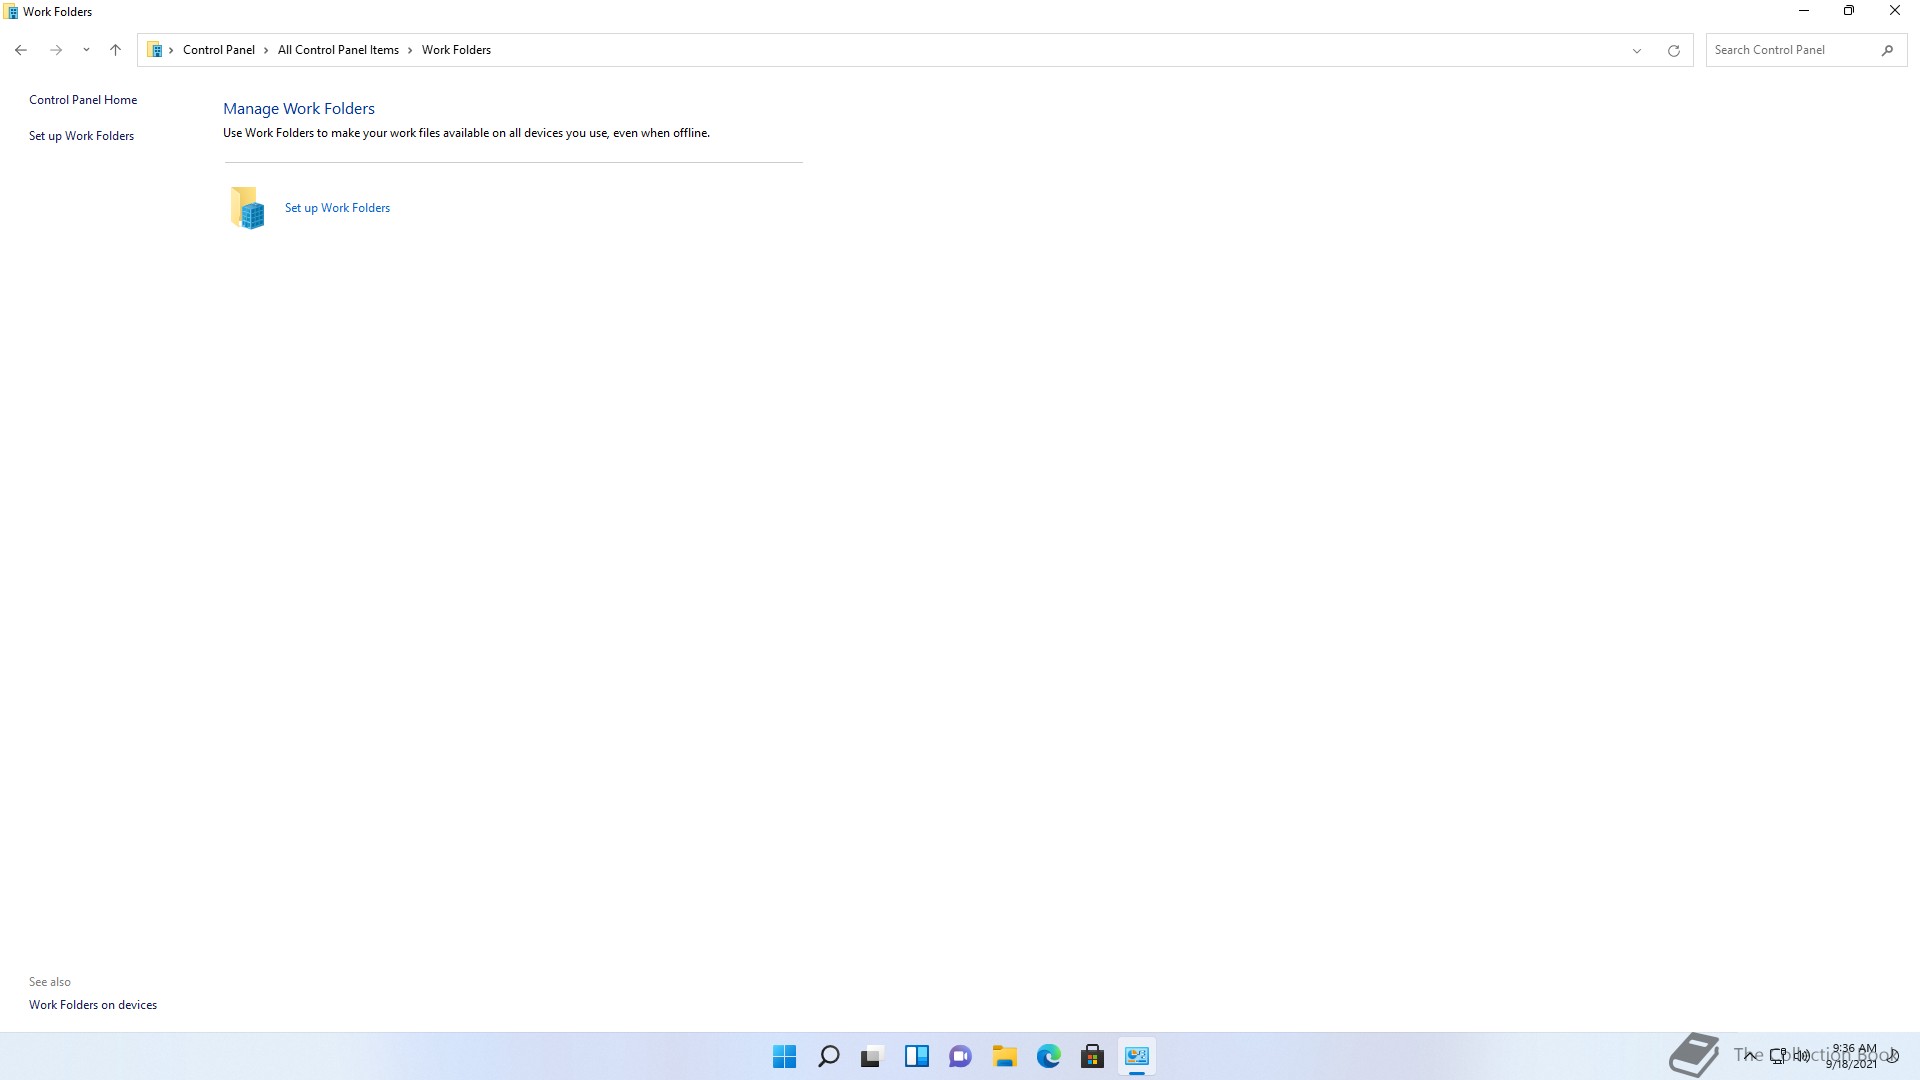Image resolution: width=1920 pixels, height=1080 pixels.
Task: Open taskbar Search
Action: 829,1056
